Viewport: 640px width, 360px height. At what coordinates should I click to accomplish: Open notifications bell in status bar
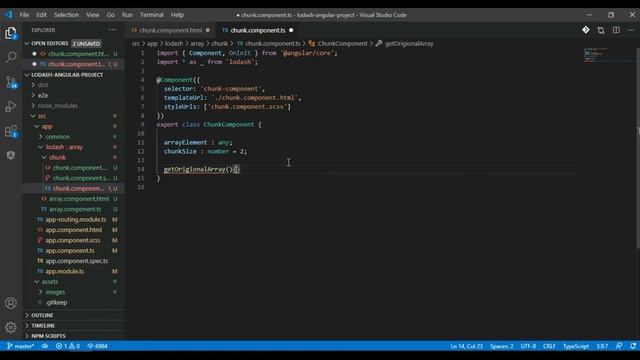[x=633, y=346]
